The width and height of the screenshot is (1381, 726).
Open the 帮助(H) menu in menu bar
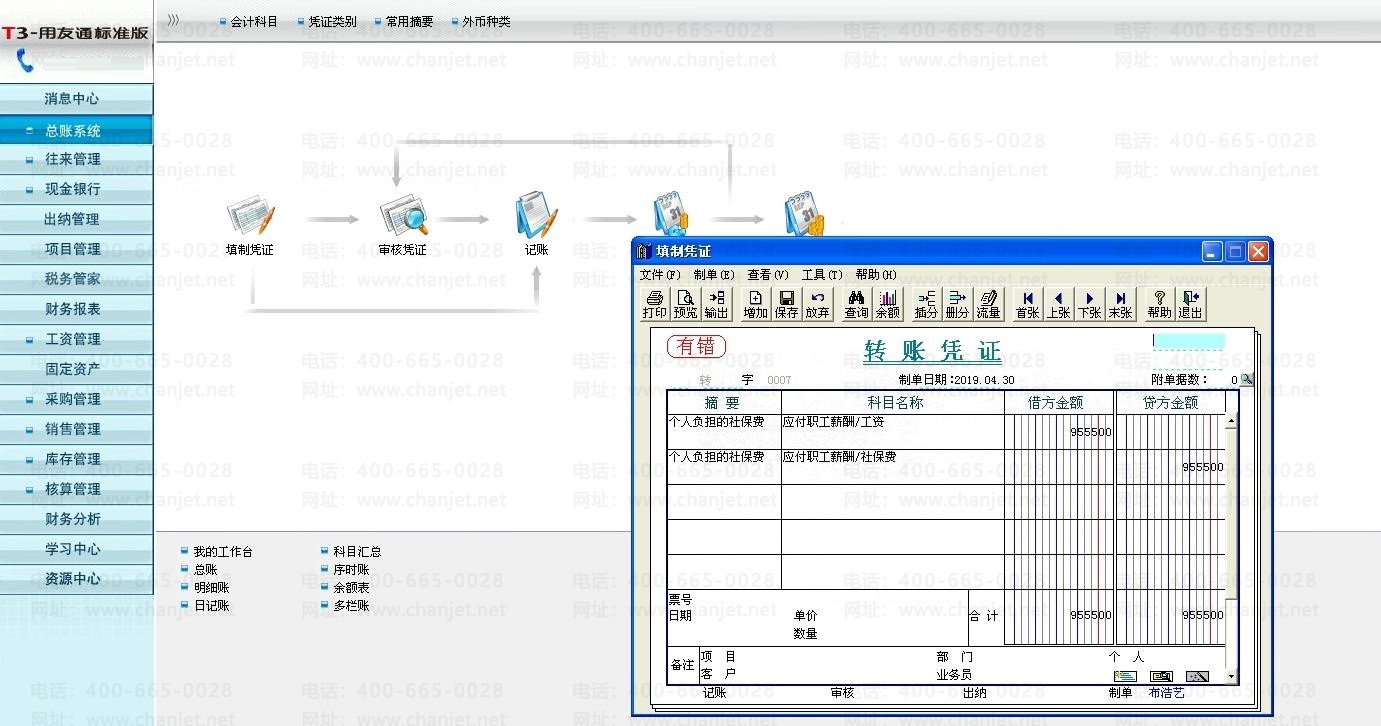(876, 275)
